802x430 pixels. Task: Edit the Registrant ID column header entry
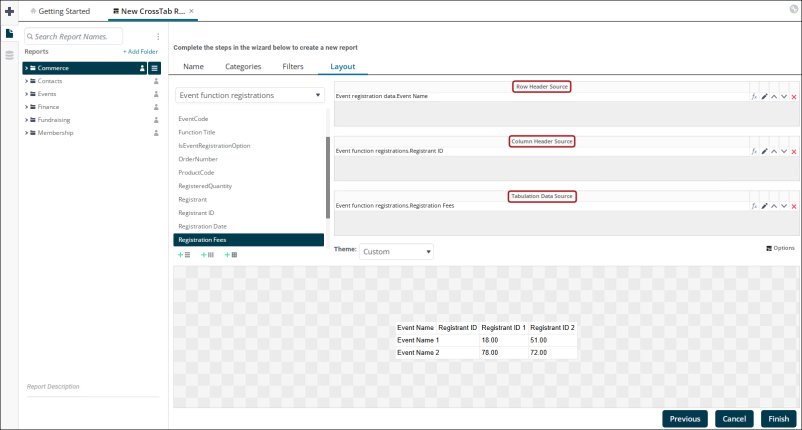(764, 151)
